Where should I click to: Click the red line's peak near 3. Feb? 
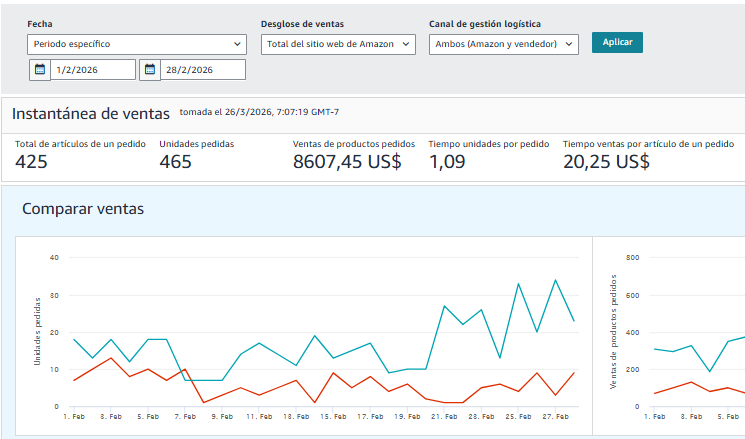coord(111,358)
